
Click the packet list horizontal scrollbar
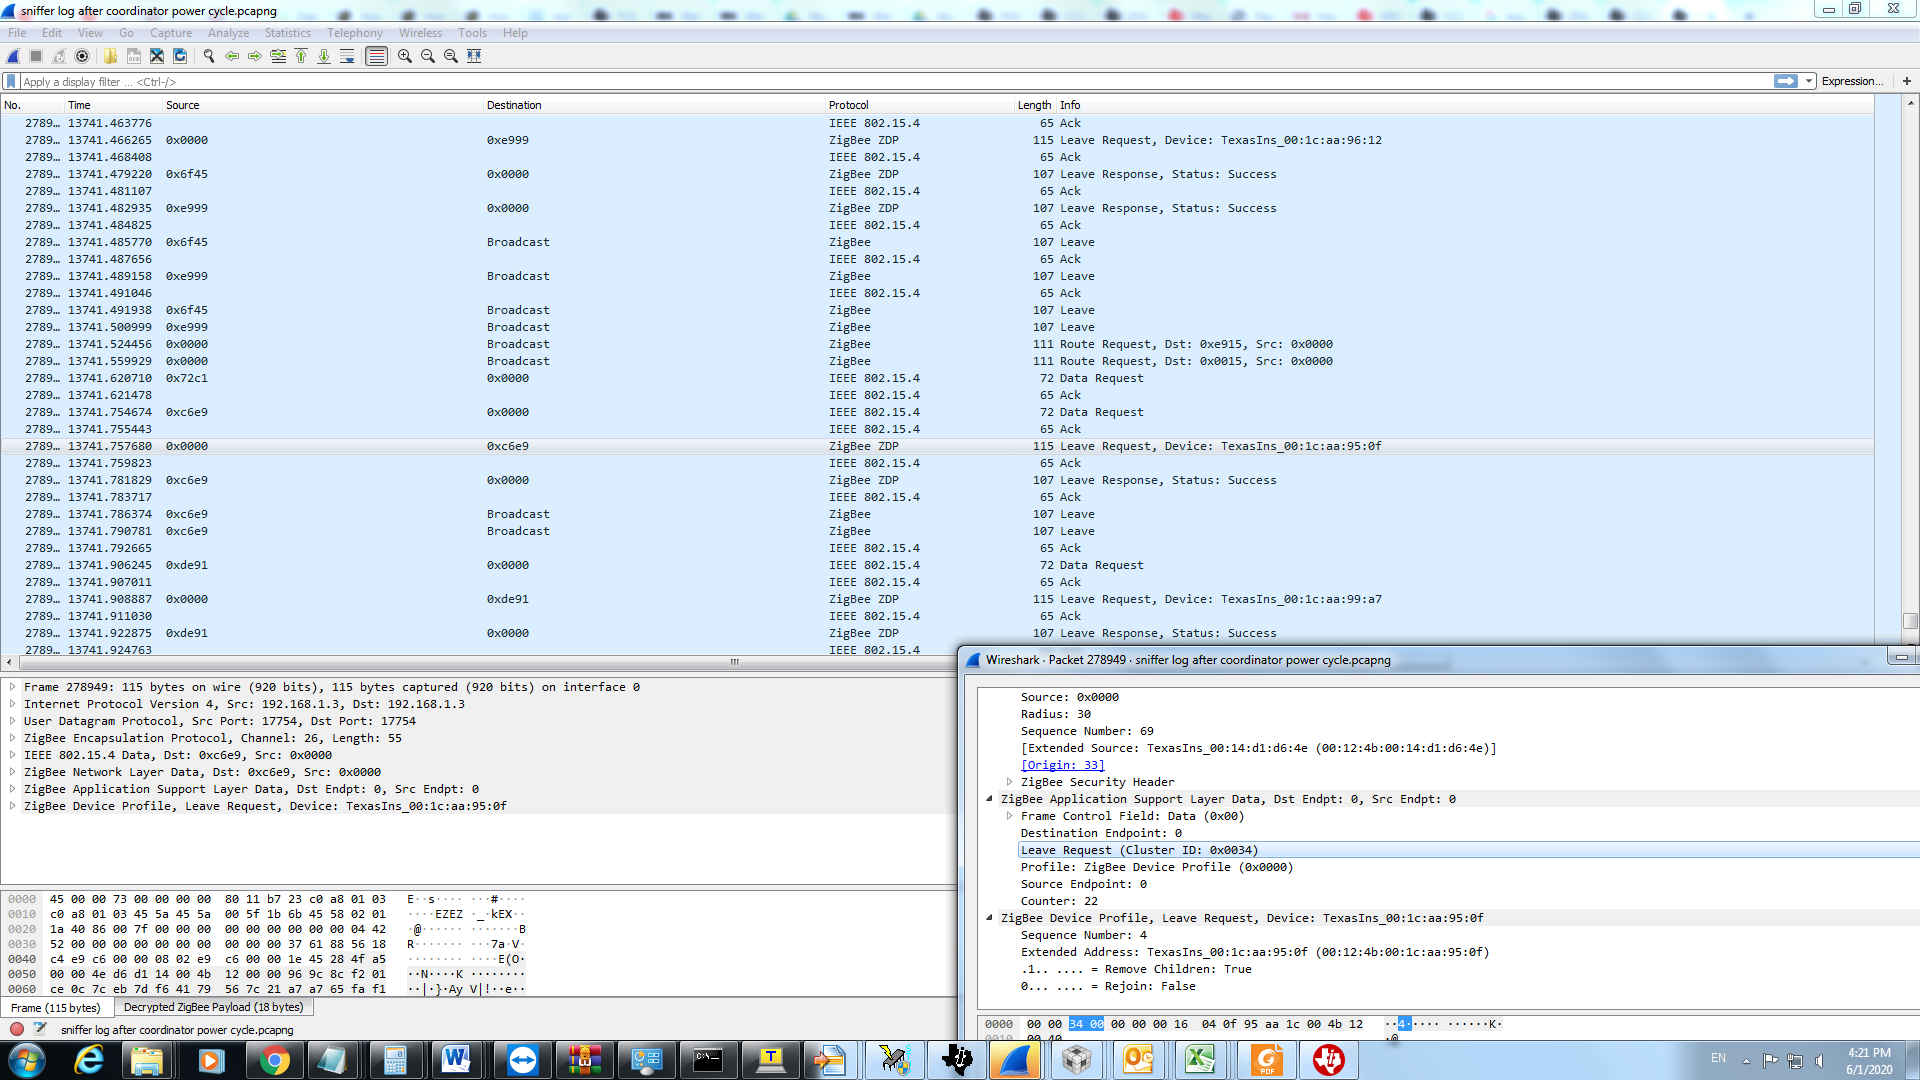click(x=735, y=662)
